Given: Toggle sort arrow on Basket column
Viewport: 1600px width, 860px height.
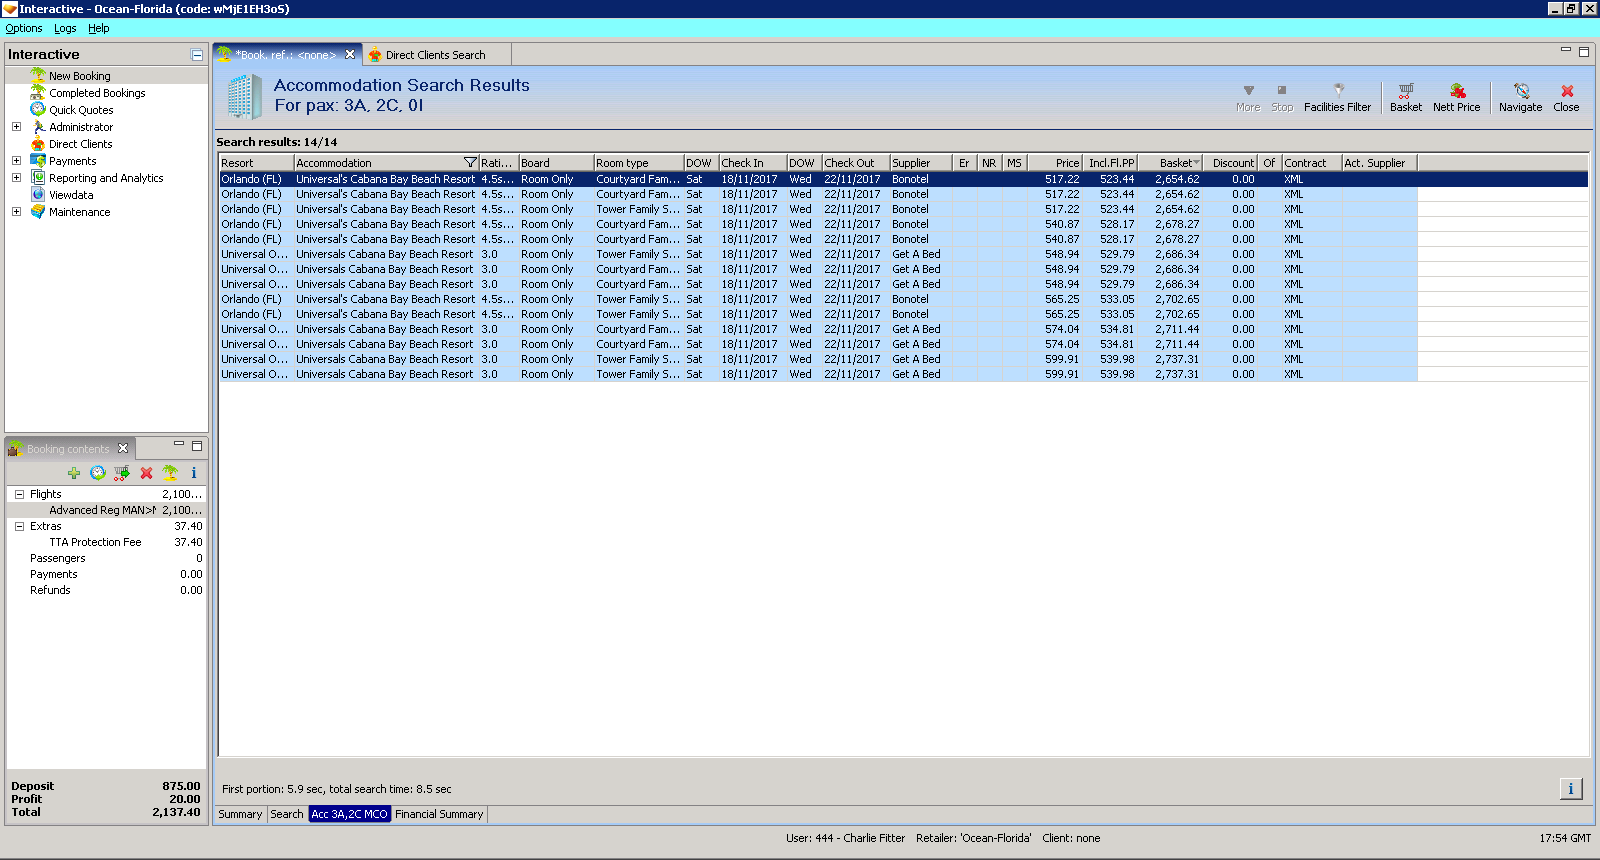Looking at the screenshot, I should coord(1196,163).
